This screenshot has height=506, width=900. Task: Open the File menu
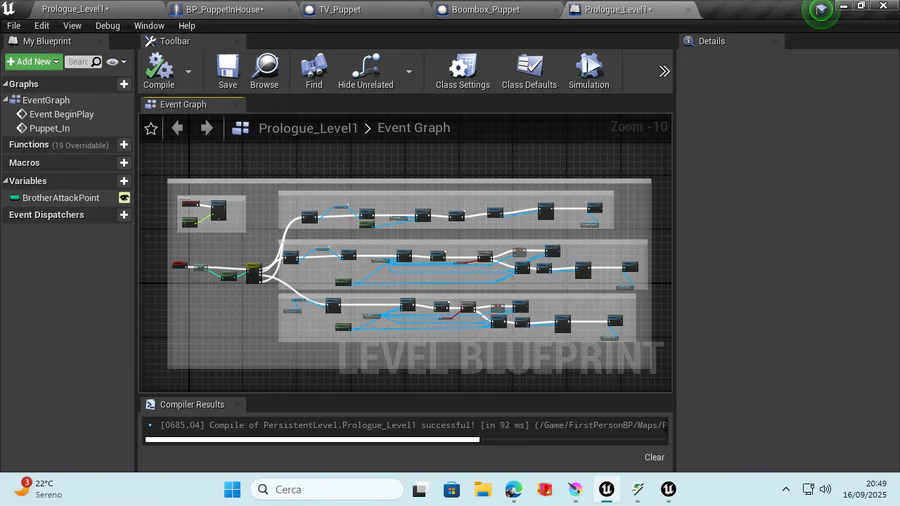pos(14,26)
